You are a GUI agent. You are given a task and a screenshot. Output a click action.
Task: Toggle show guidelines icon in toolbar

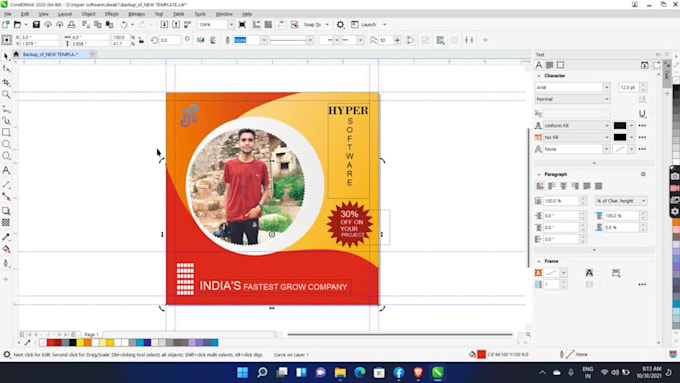(x=280, y=25)
